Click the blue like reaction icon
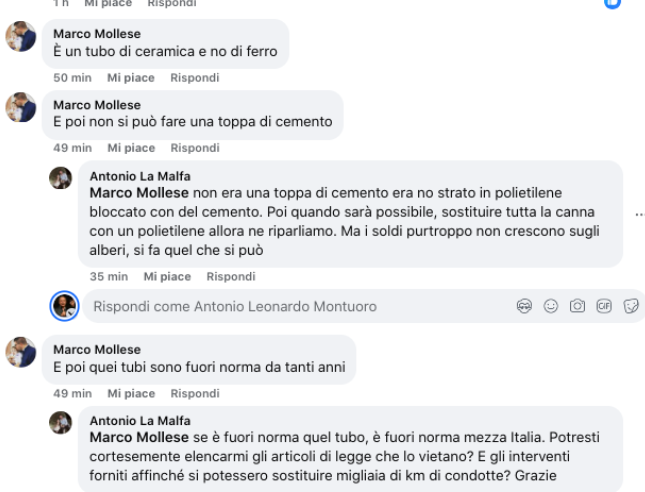Screen dimensions: 645x492 click(612, 2)
